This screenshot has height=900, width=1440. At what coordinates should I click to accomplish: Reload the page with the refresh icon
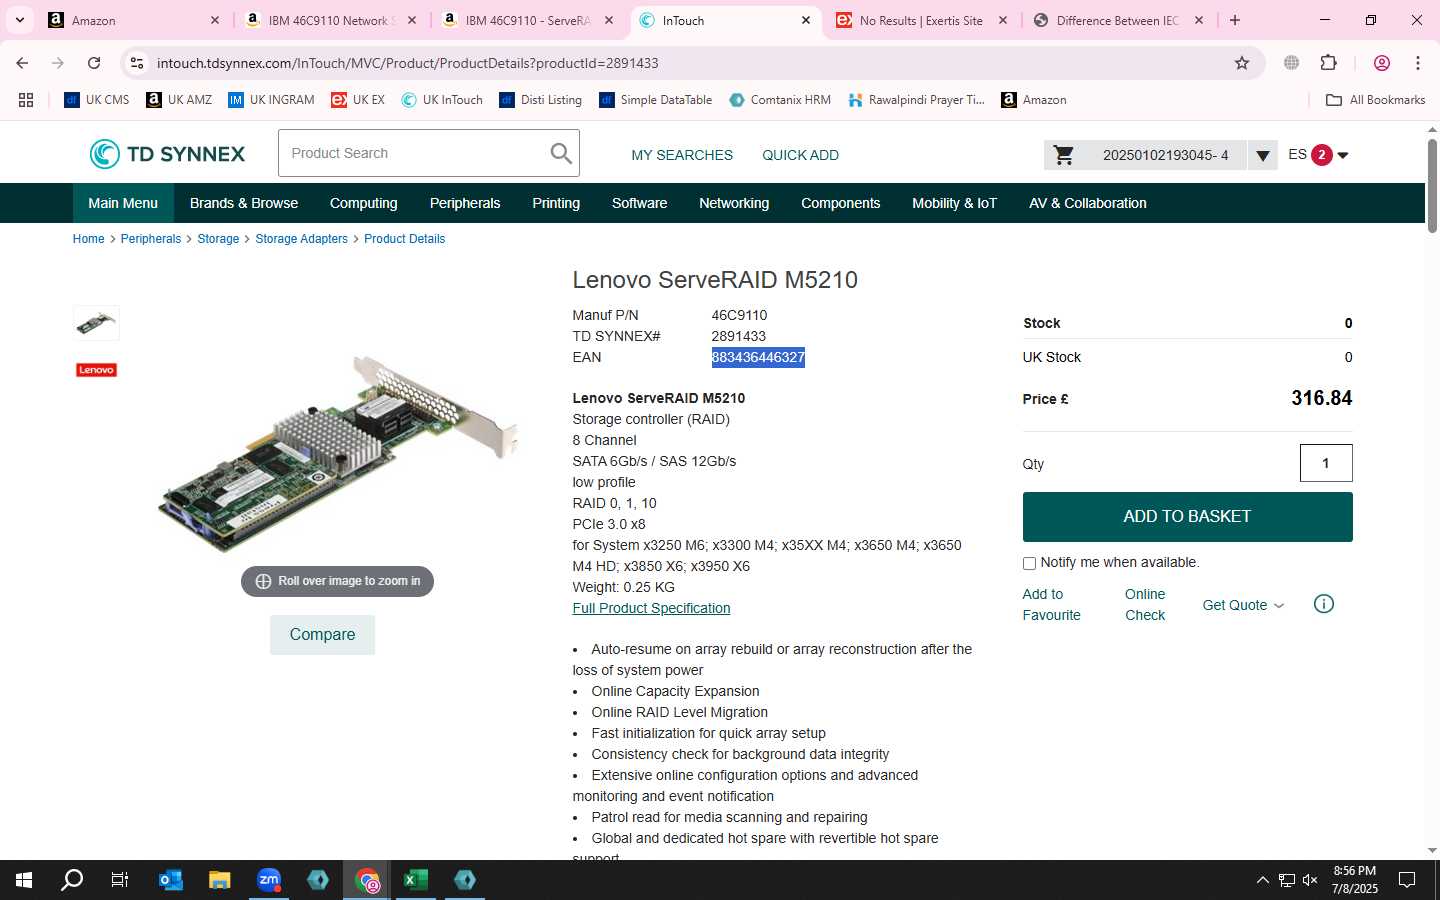tap(94, 63)
